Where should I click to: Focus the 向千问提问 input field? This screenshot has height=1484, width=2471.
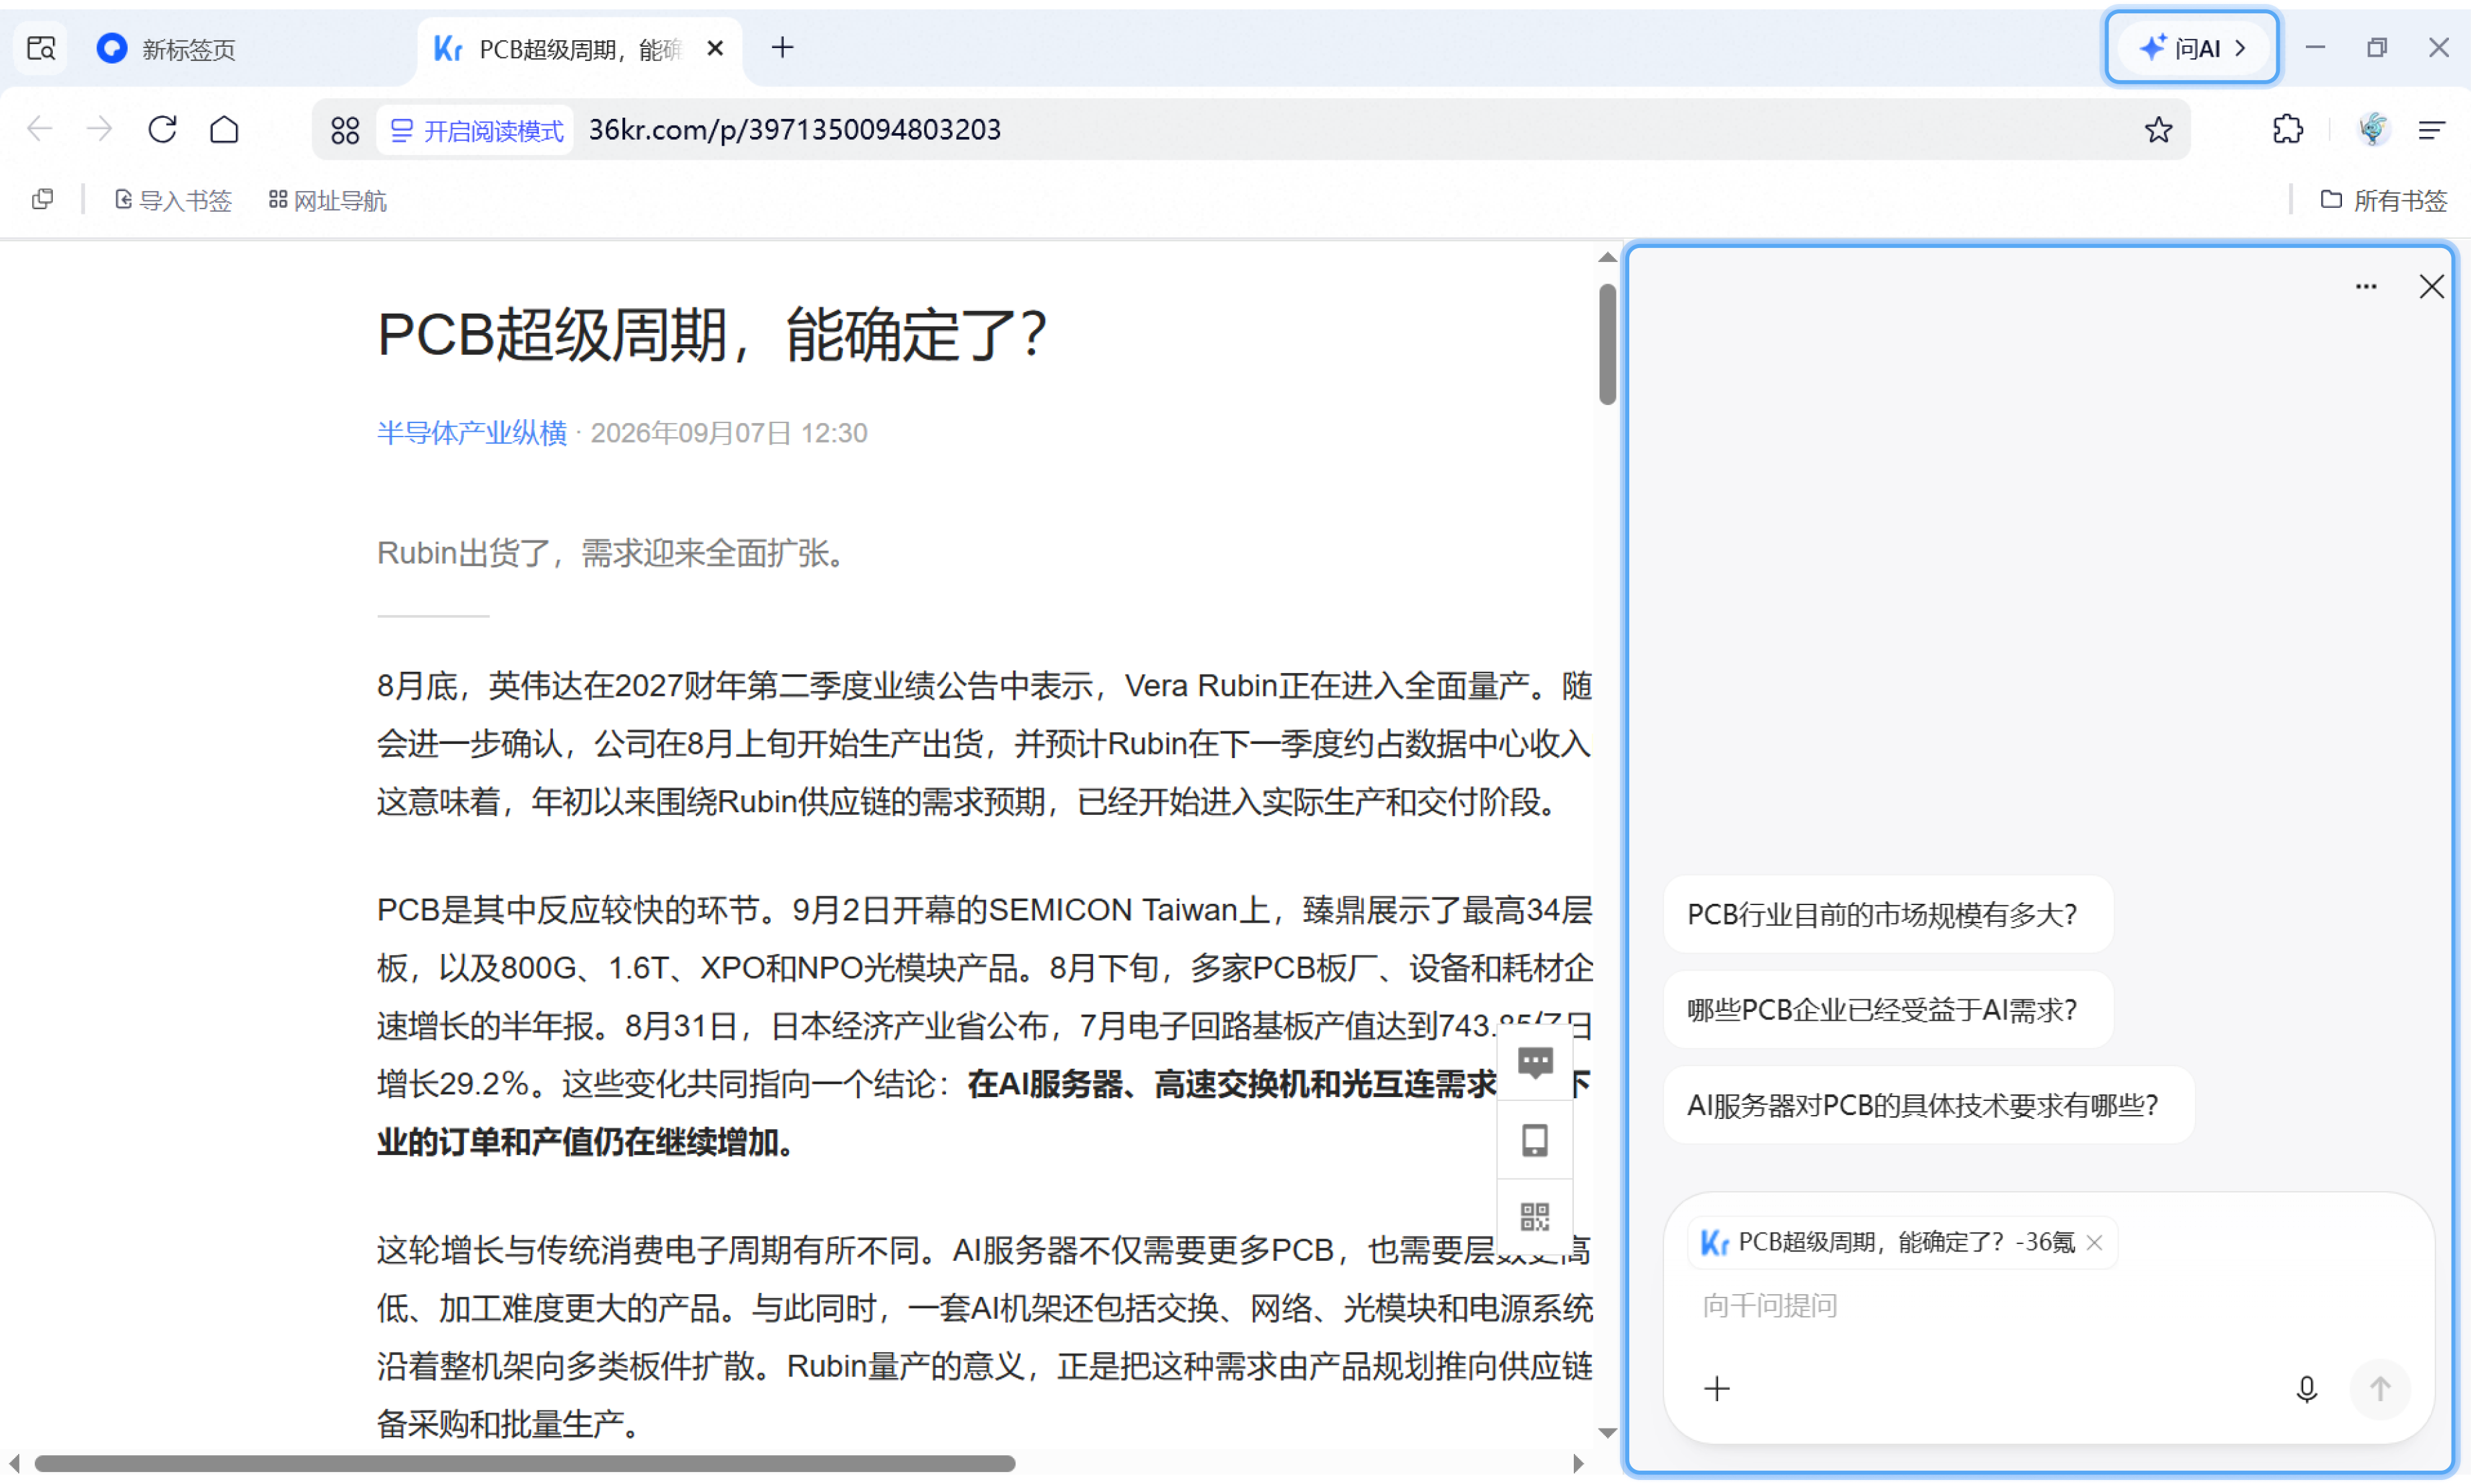[2048, 1305]
